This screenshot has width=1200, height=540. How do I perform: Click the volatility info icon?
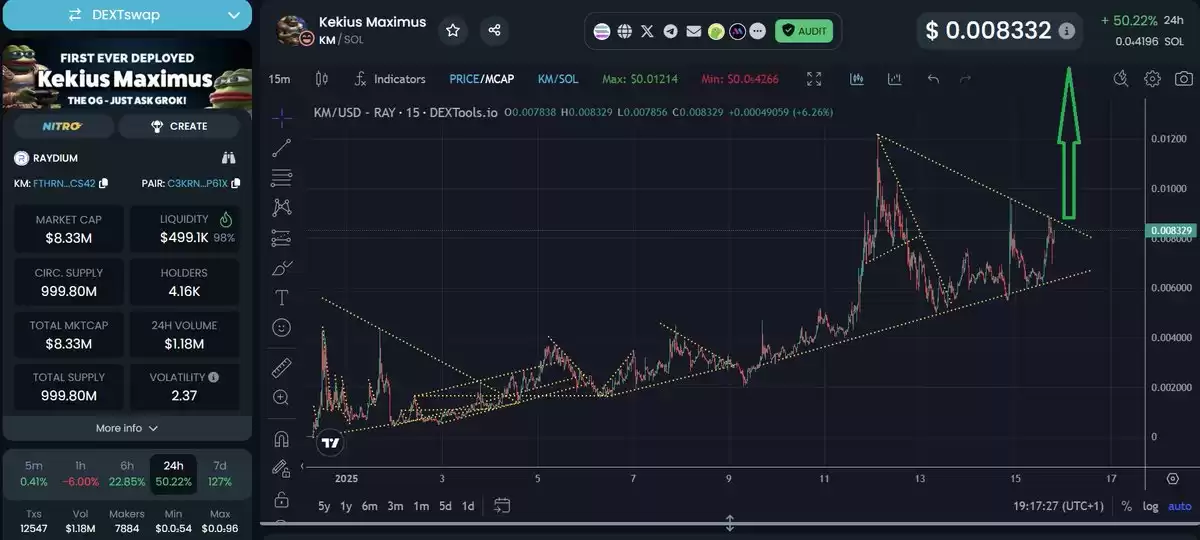[x=214, y=377]
